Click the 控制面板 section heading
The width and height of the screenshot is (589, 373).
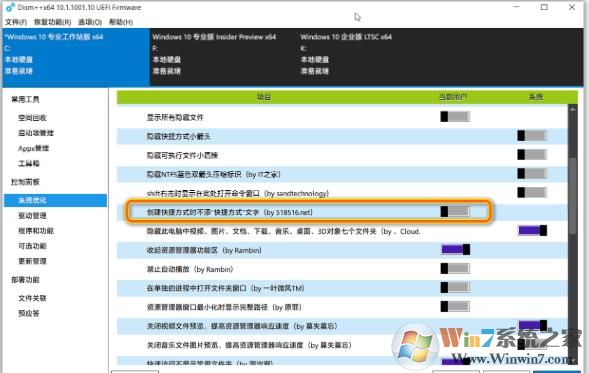tap(25, 182)
